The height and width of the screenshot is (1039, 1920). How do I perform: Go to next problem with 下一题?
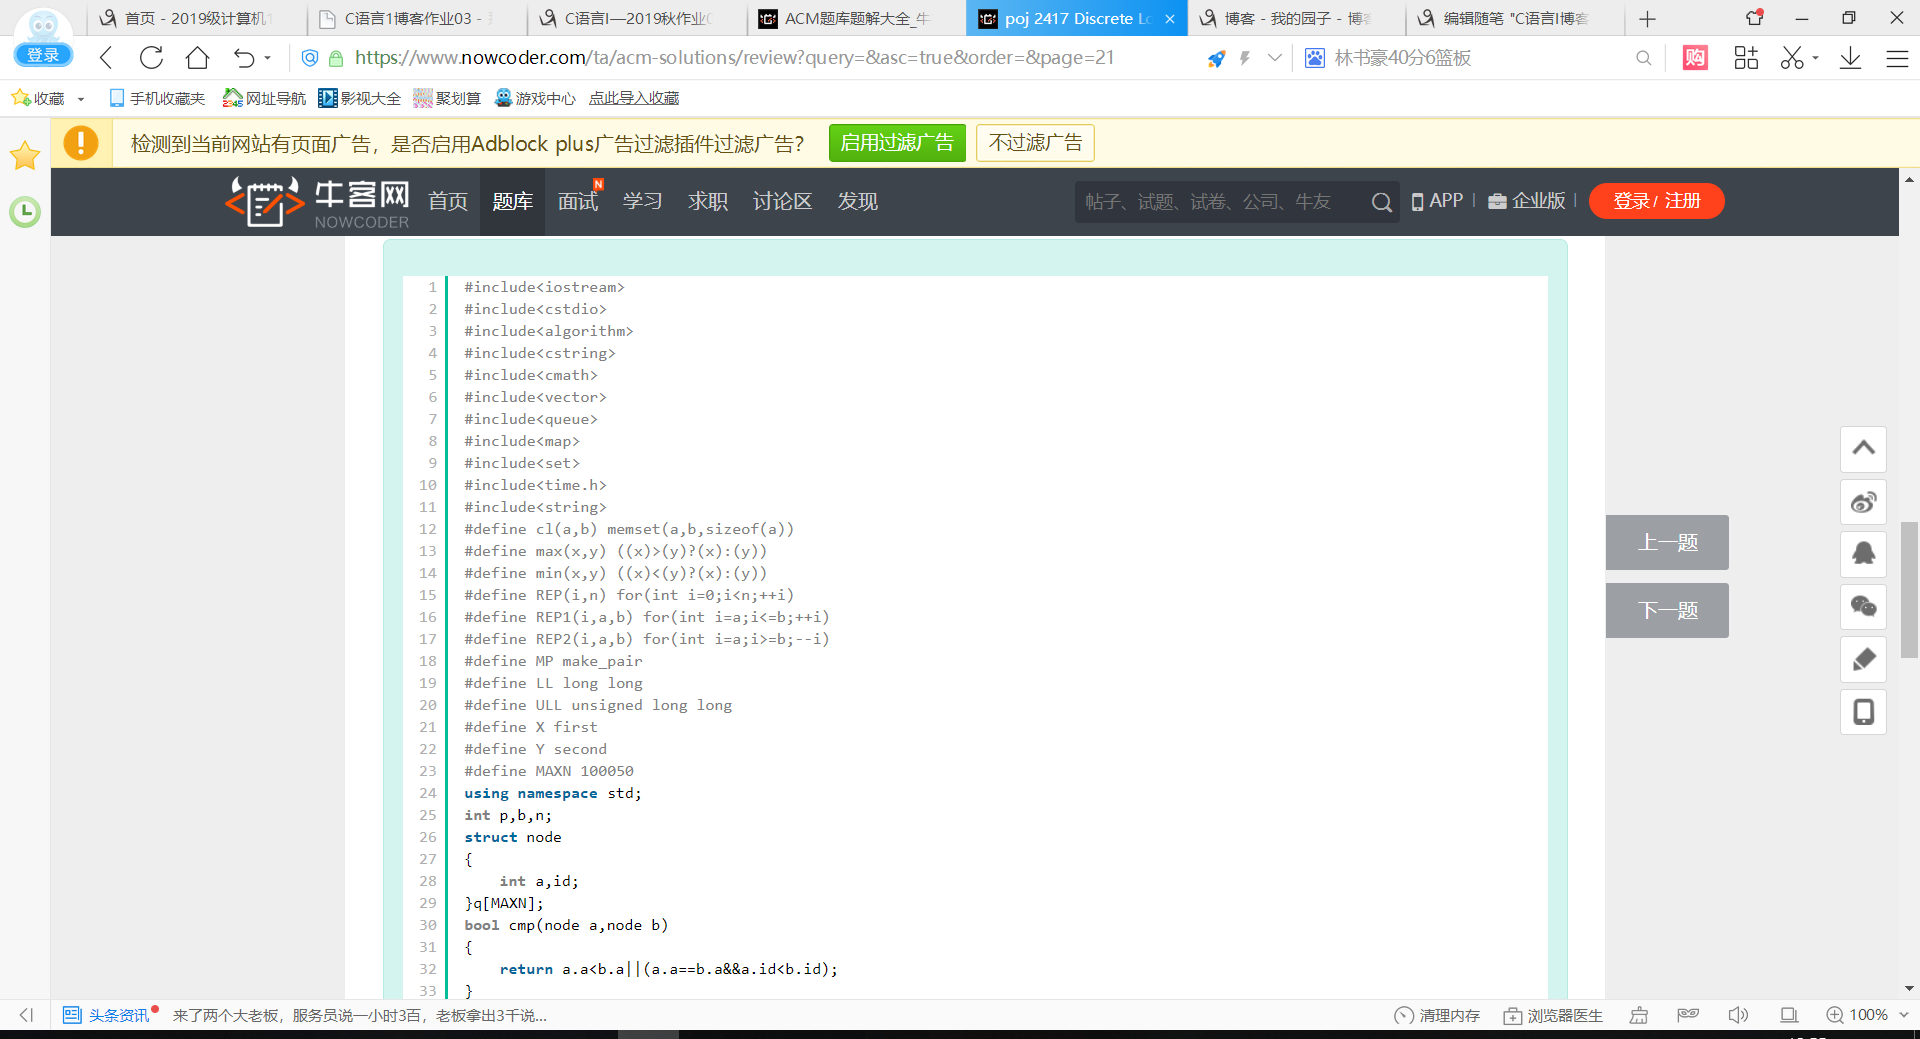pyautogui.click(x=1667, y=611)
